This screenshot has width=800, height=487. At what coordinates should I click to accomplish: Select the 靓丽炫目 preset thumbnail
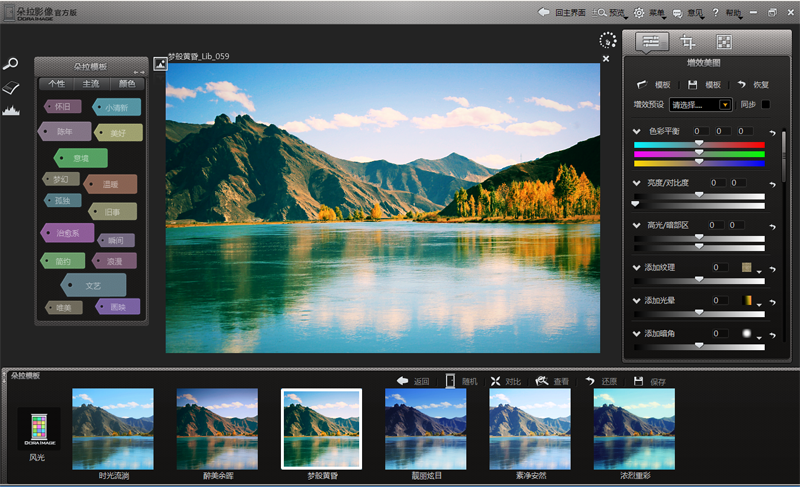pos(425,428)
